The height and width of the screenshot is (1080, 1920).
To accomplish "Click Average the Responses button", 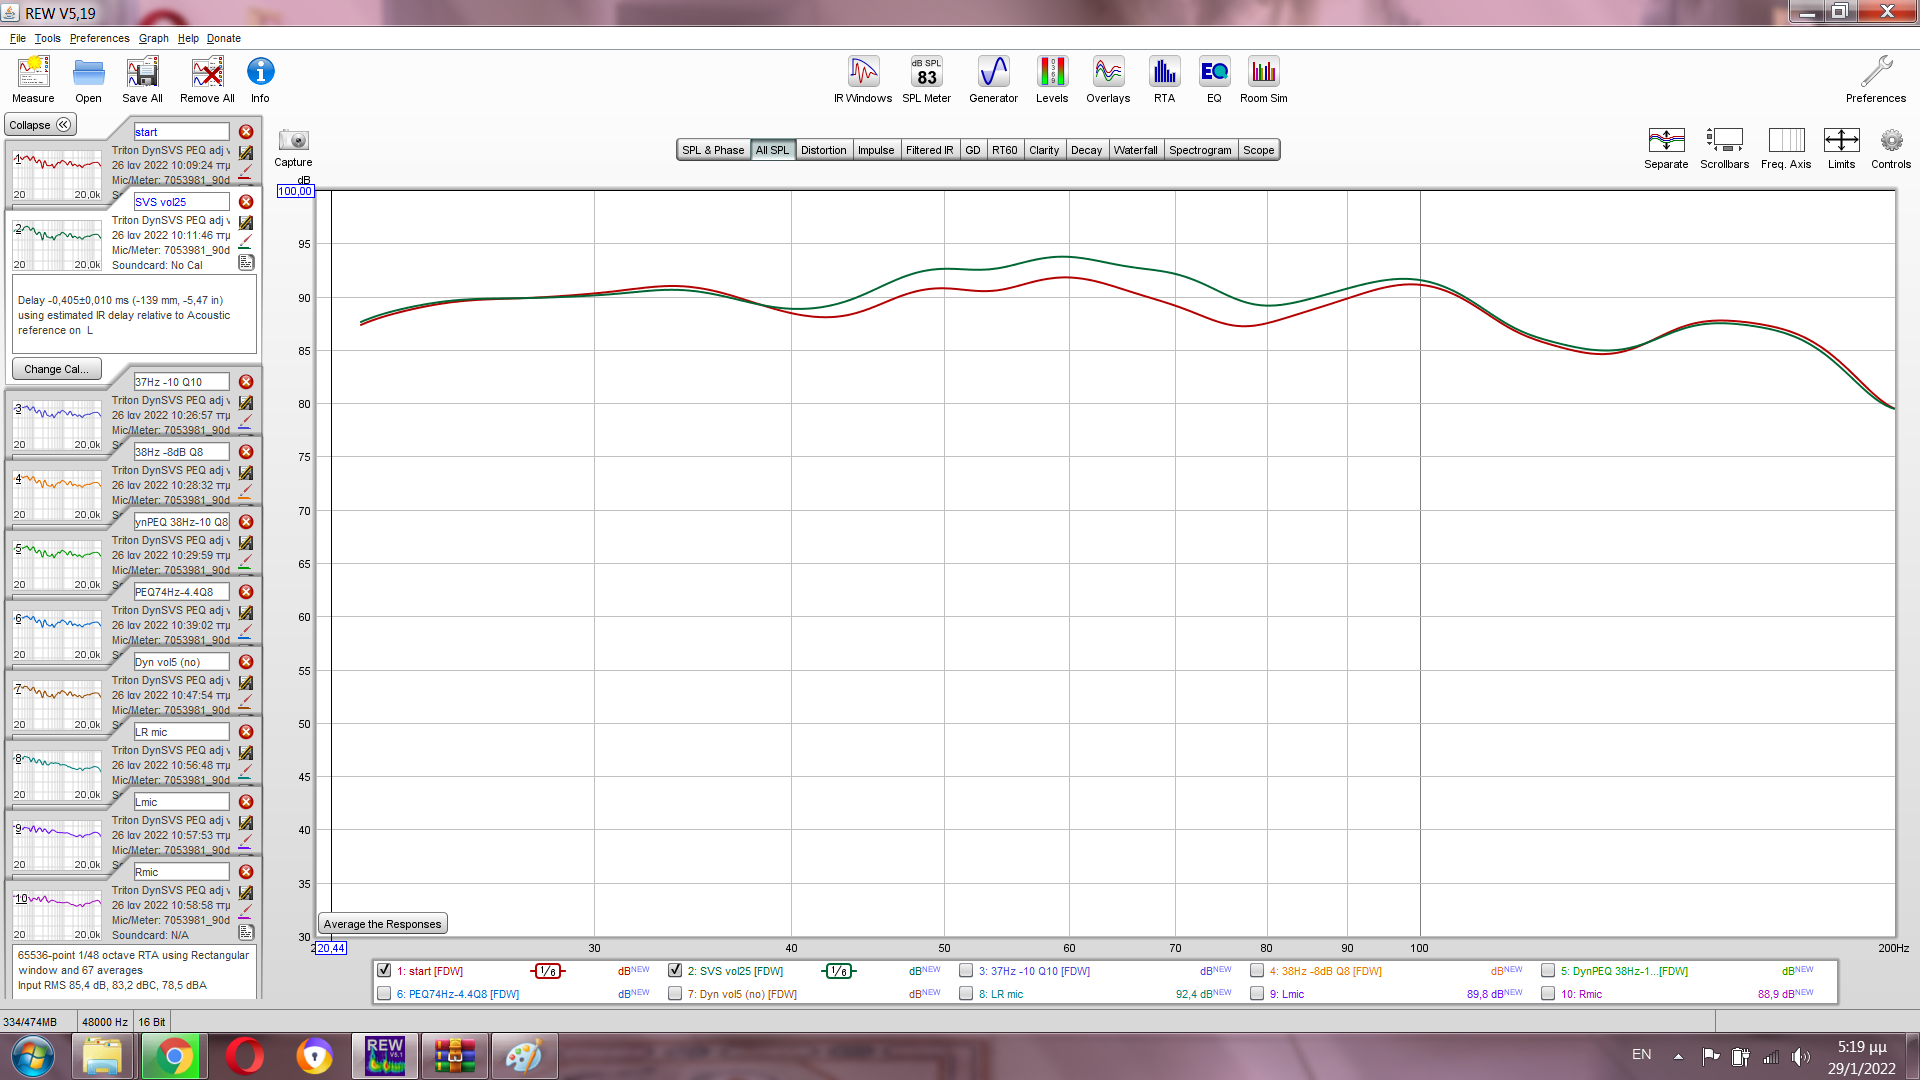I will (382, 924).
